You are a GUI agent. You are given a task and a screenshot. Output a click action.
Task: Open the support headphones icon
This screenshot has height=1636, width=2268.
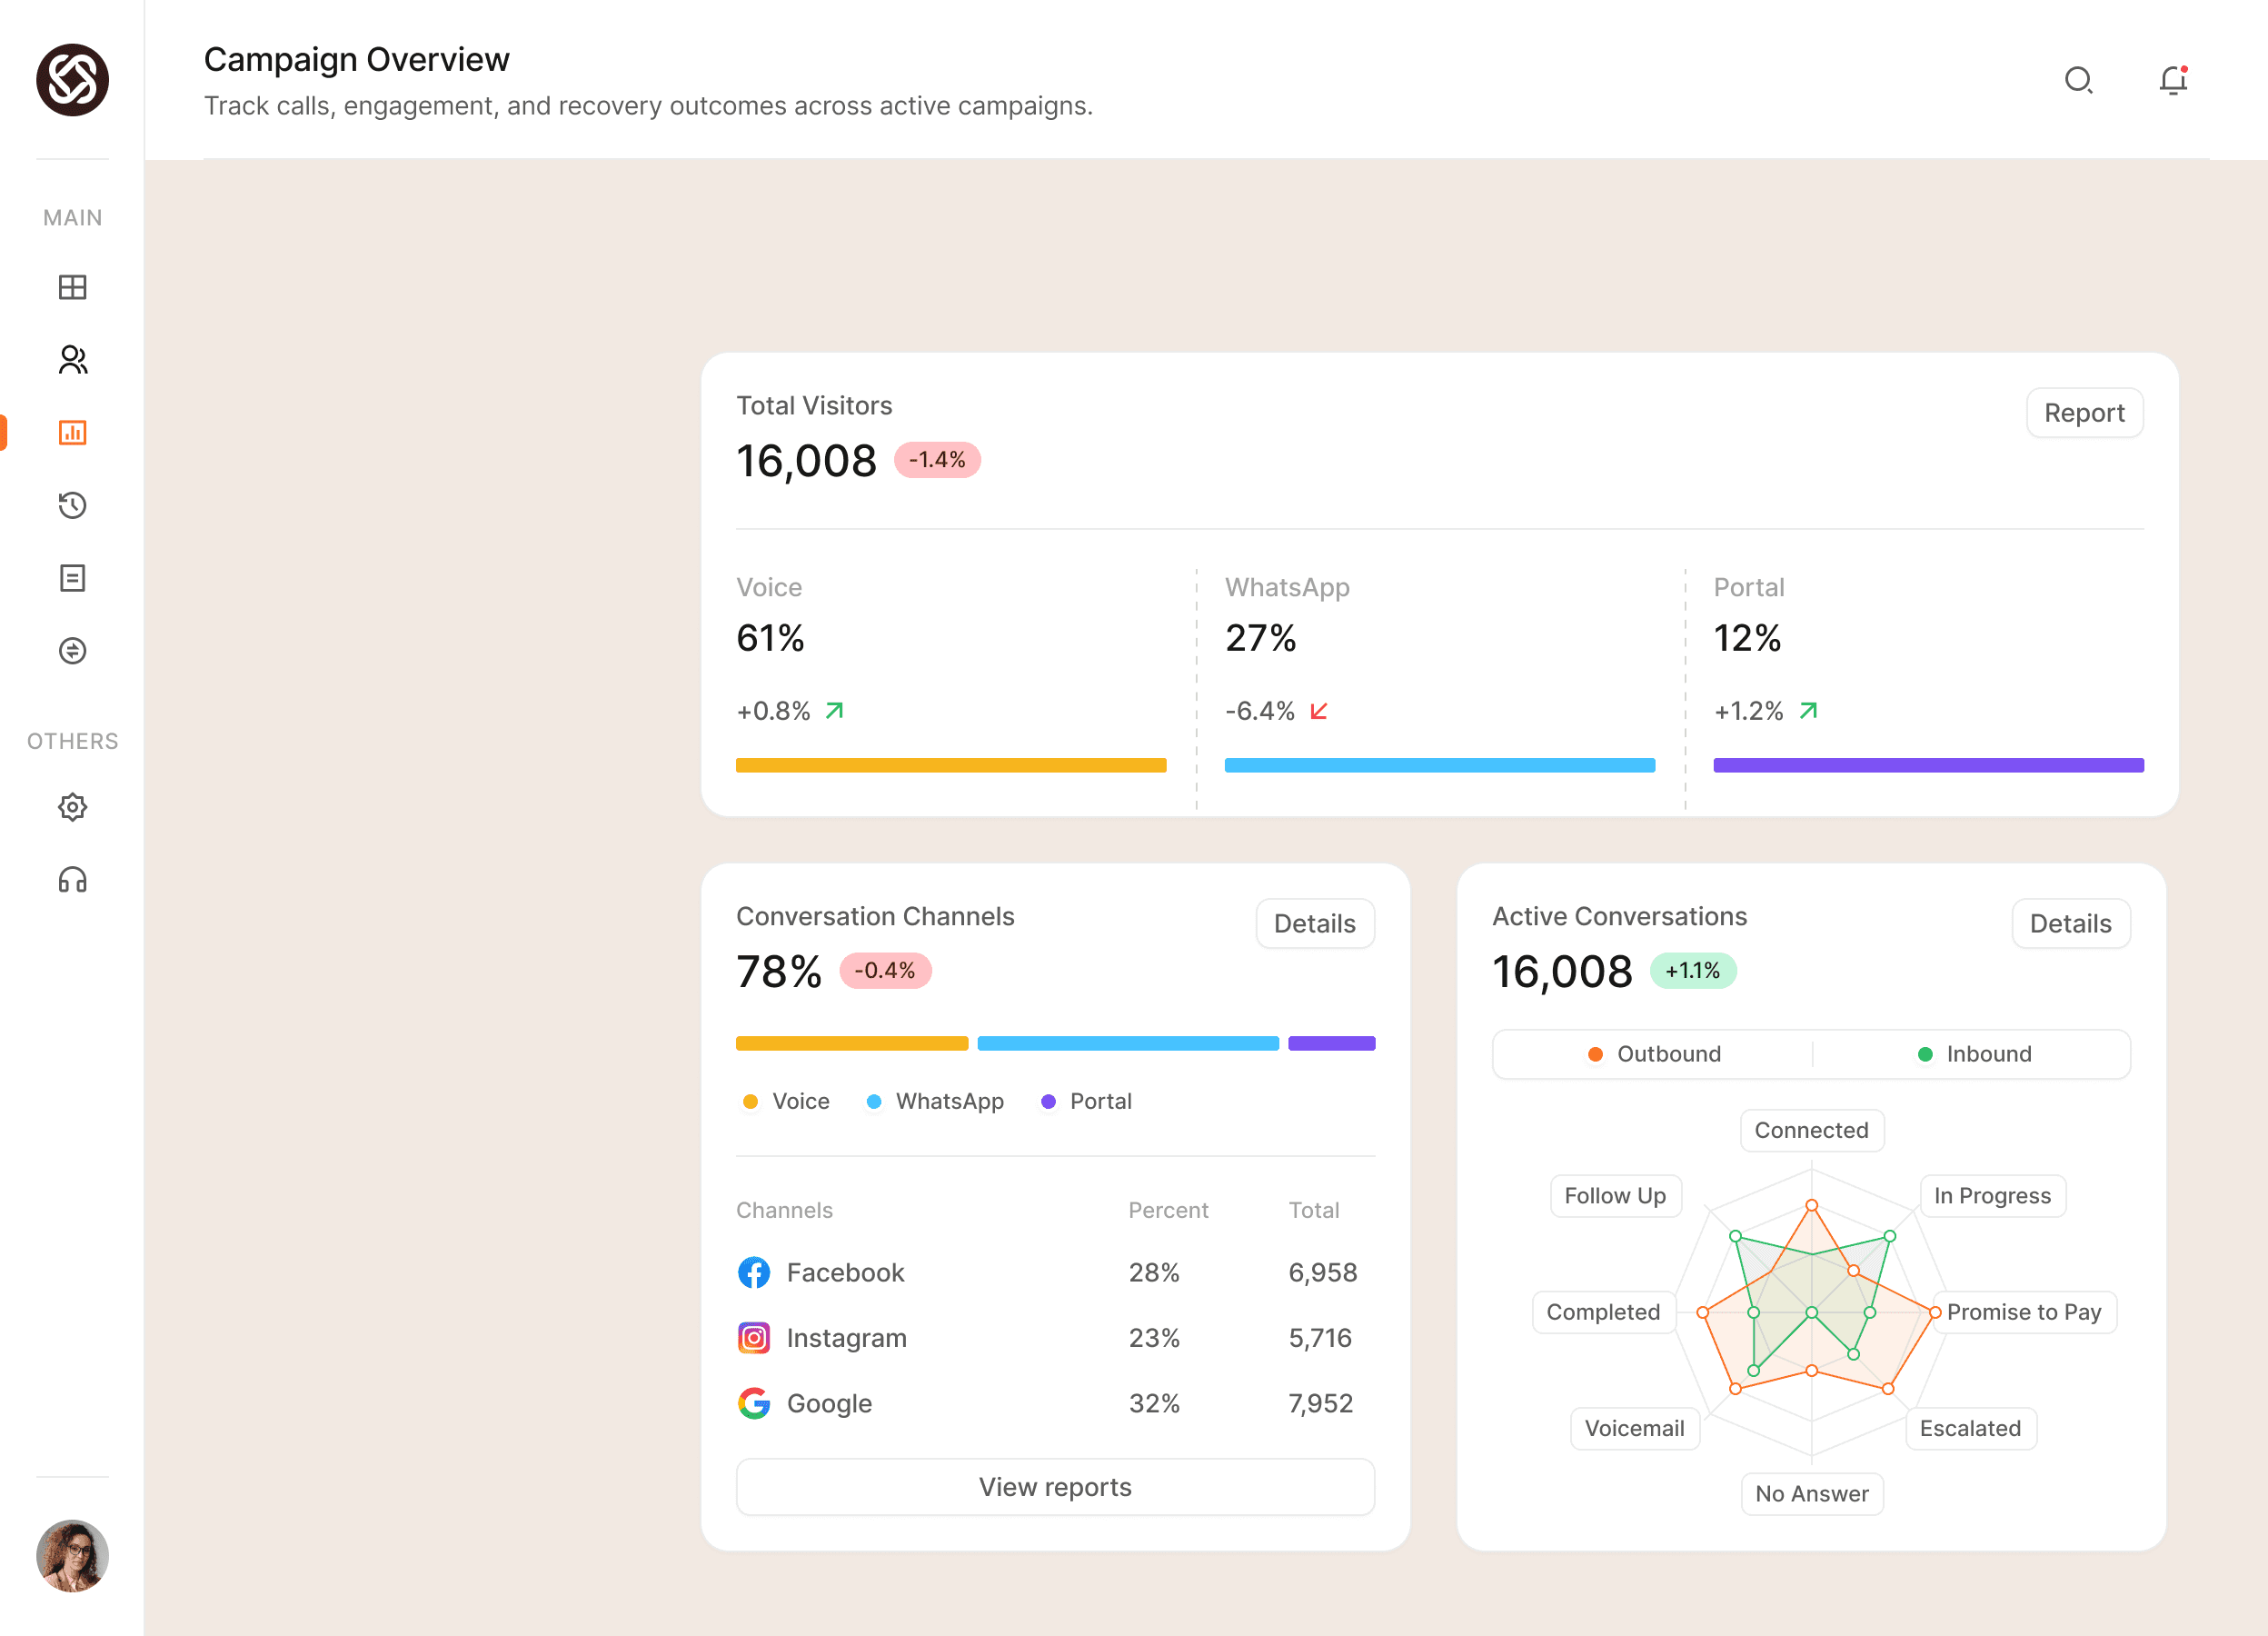pos(72,880)
